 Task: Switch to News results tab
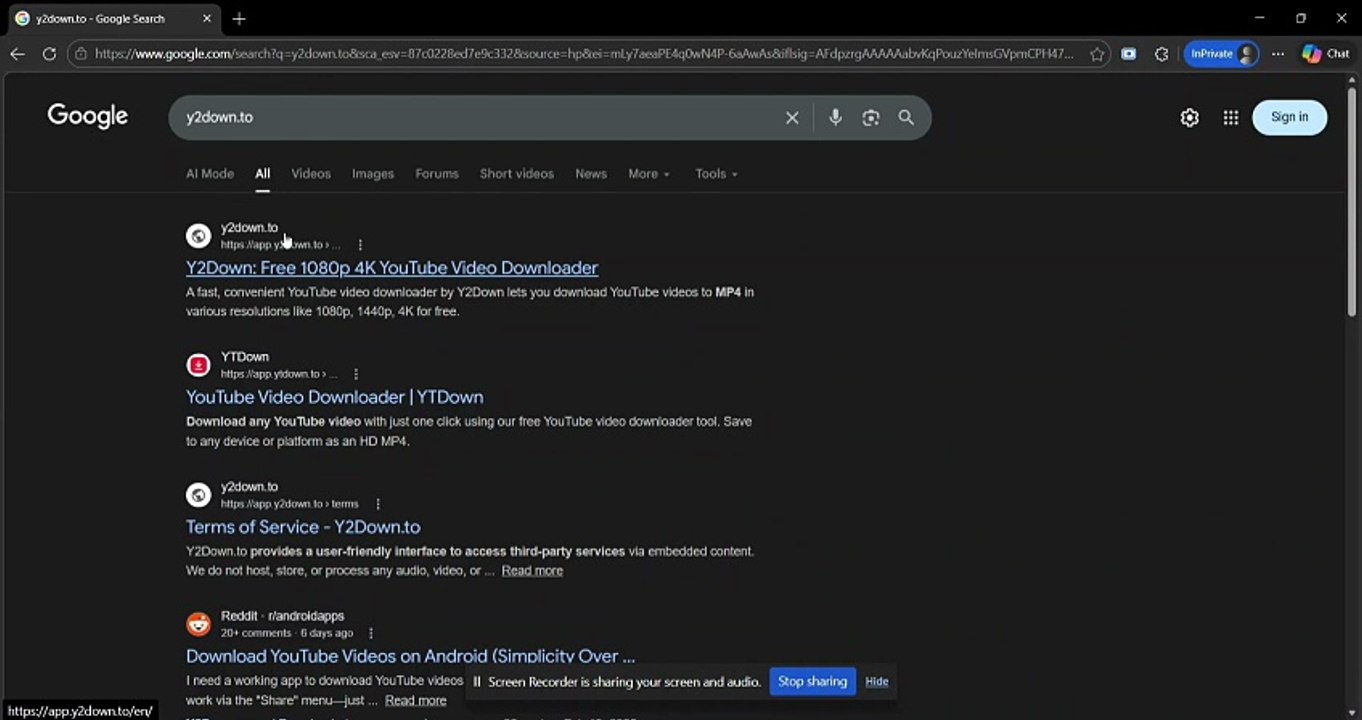coord(591,174)
